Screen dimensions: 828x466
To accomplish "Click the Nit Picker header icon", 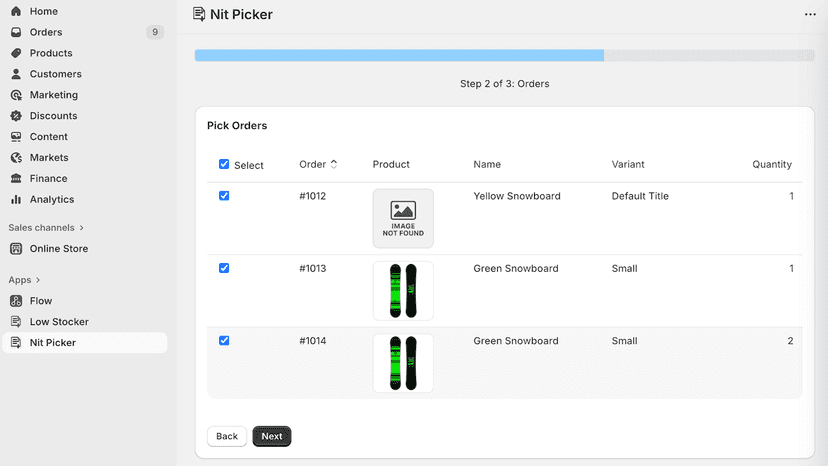I will point(199,14).
